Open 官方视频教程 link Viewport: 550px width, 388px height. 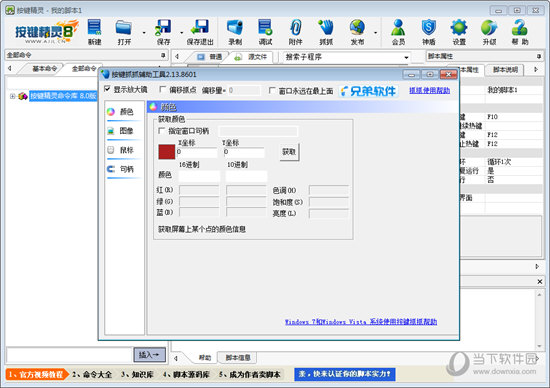tap(36, 374)
